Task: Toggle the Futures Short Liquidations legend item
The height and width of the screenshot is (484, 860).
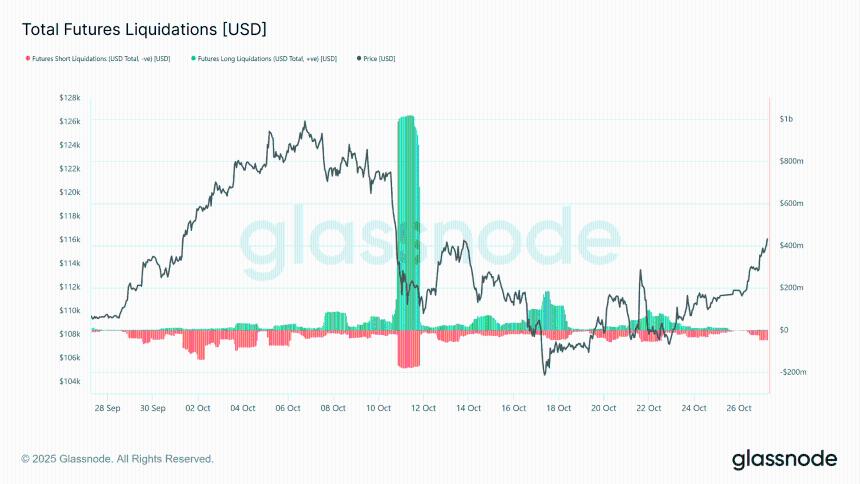Action: tap(100, 58)
